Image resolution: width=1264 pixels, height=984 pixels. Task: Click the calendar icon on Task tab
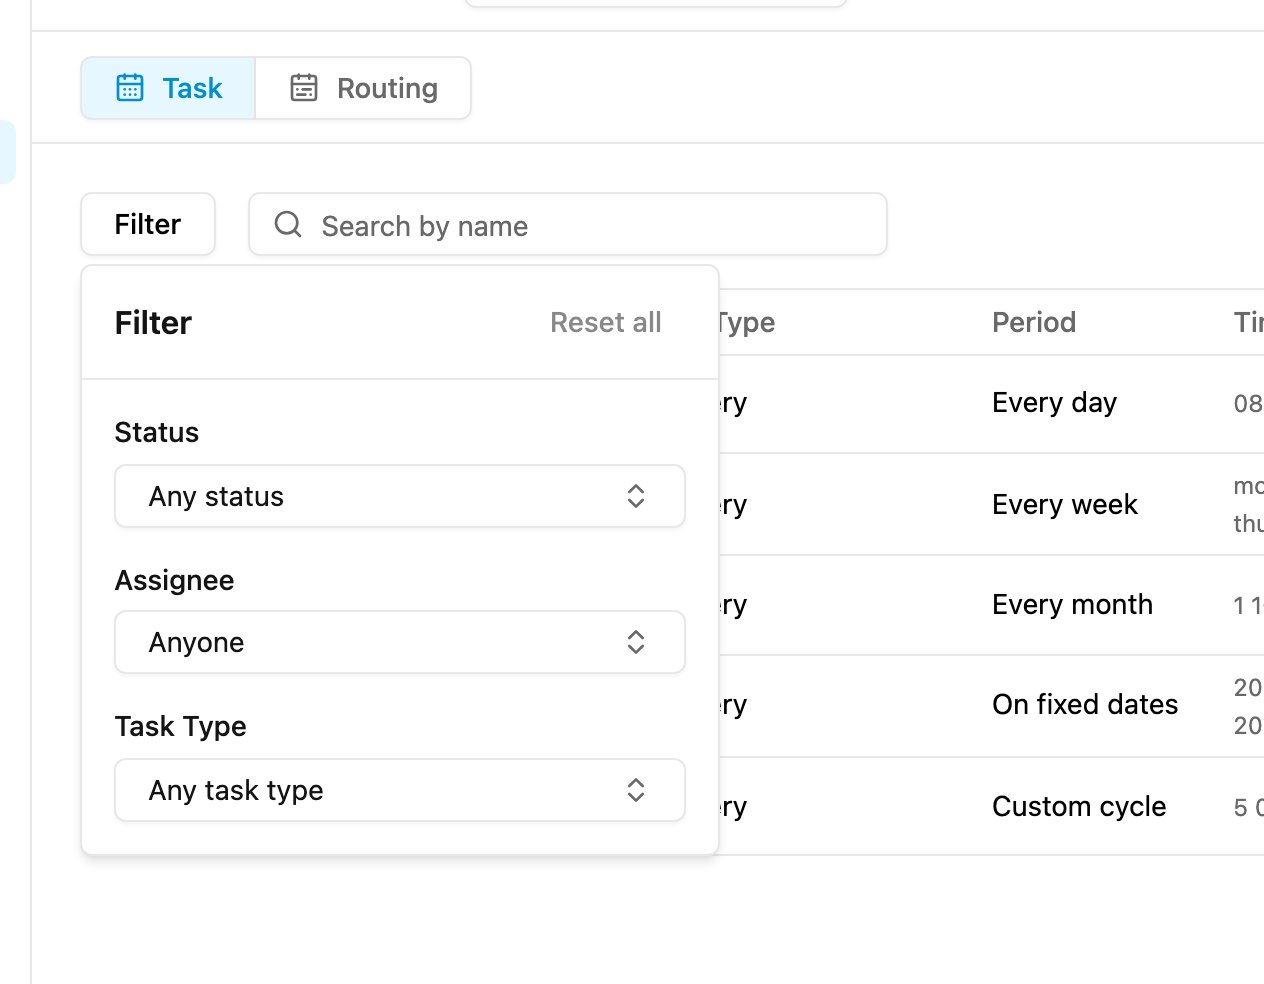pyautogui.click(x=130, y=88)
